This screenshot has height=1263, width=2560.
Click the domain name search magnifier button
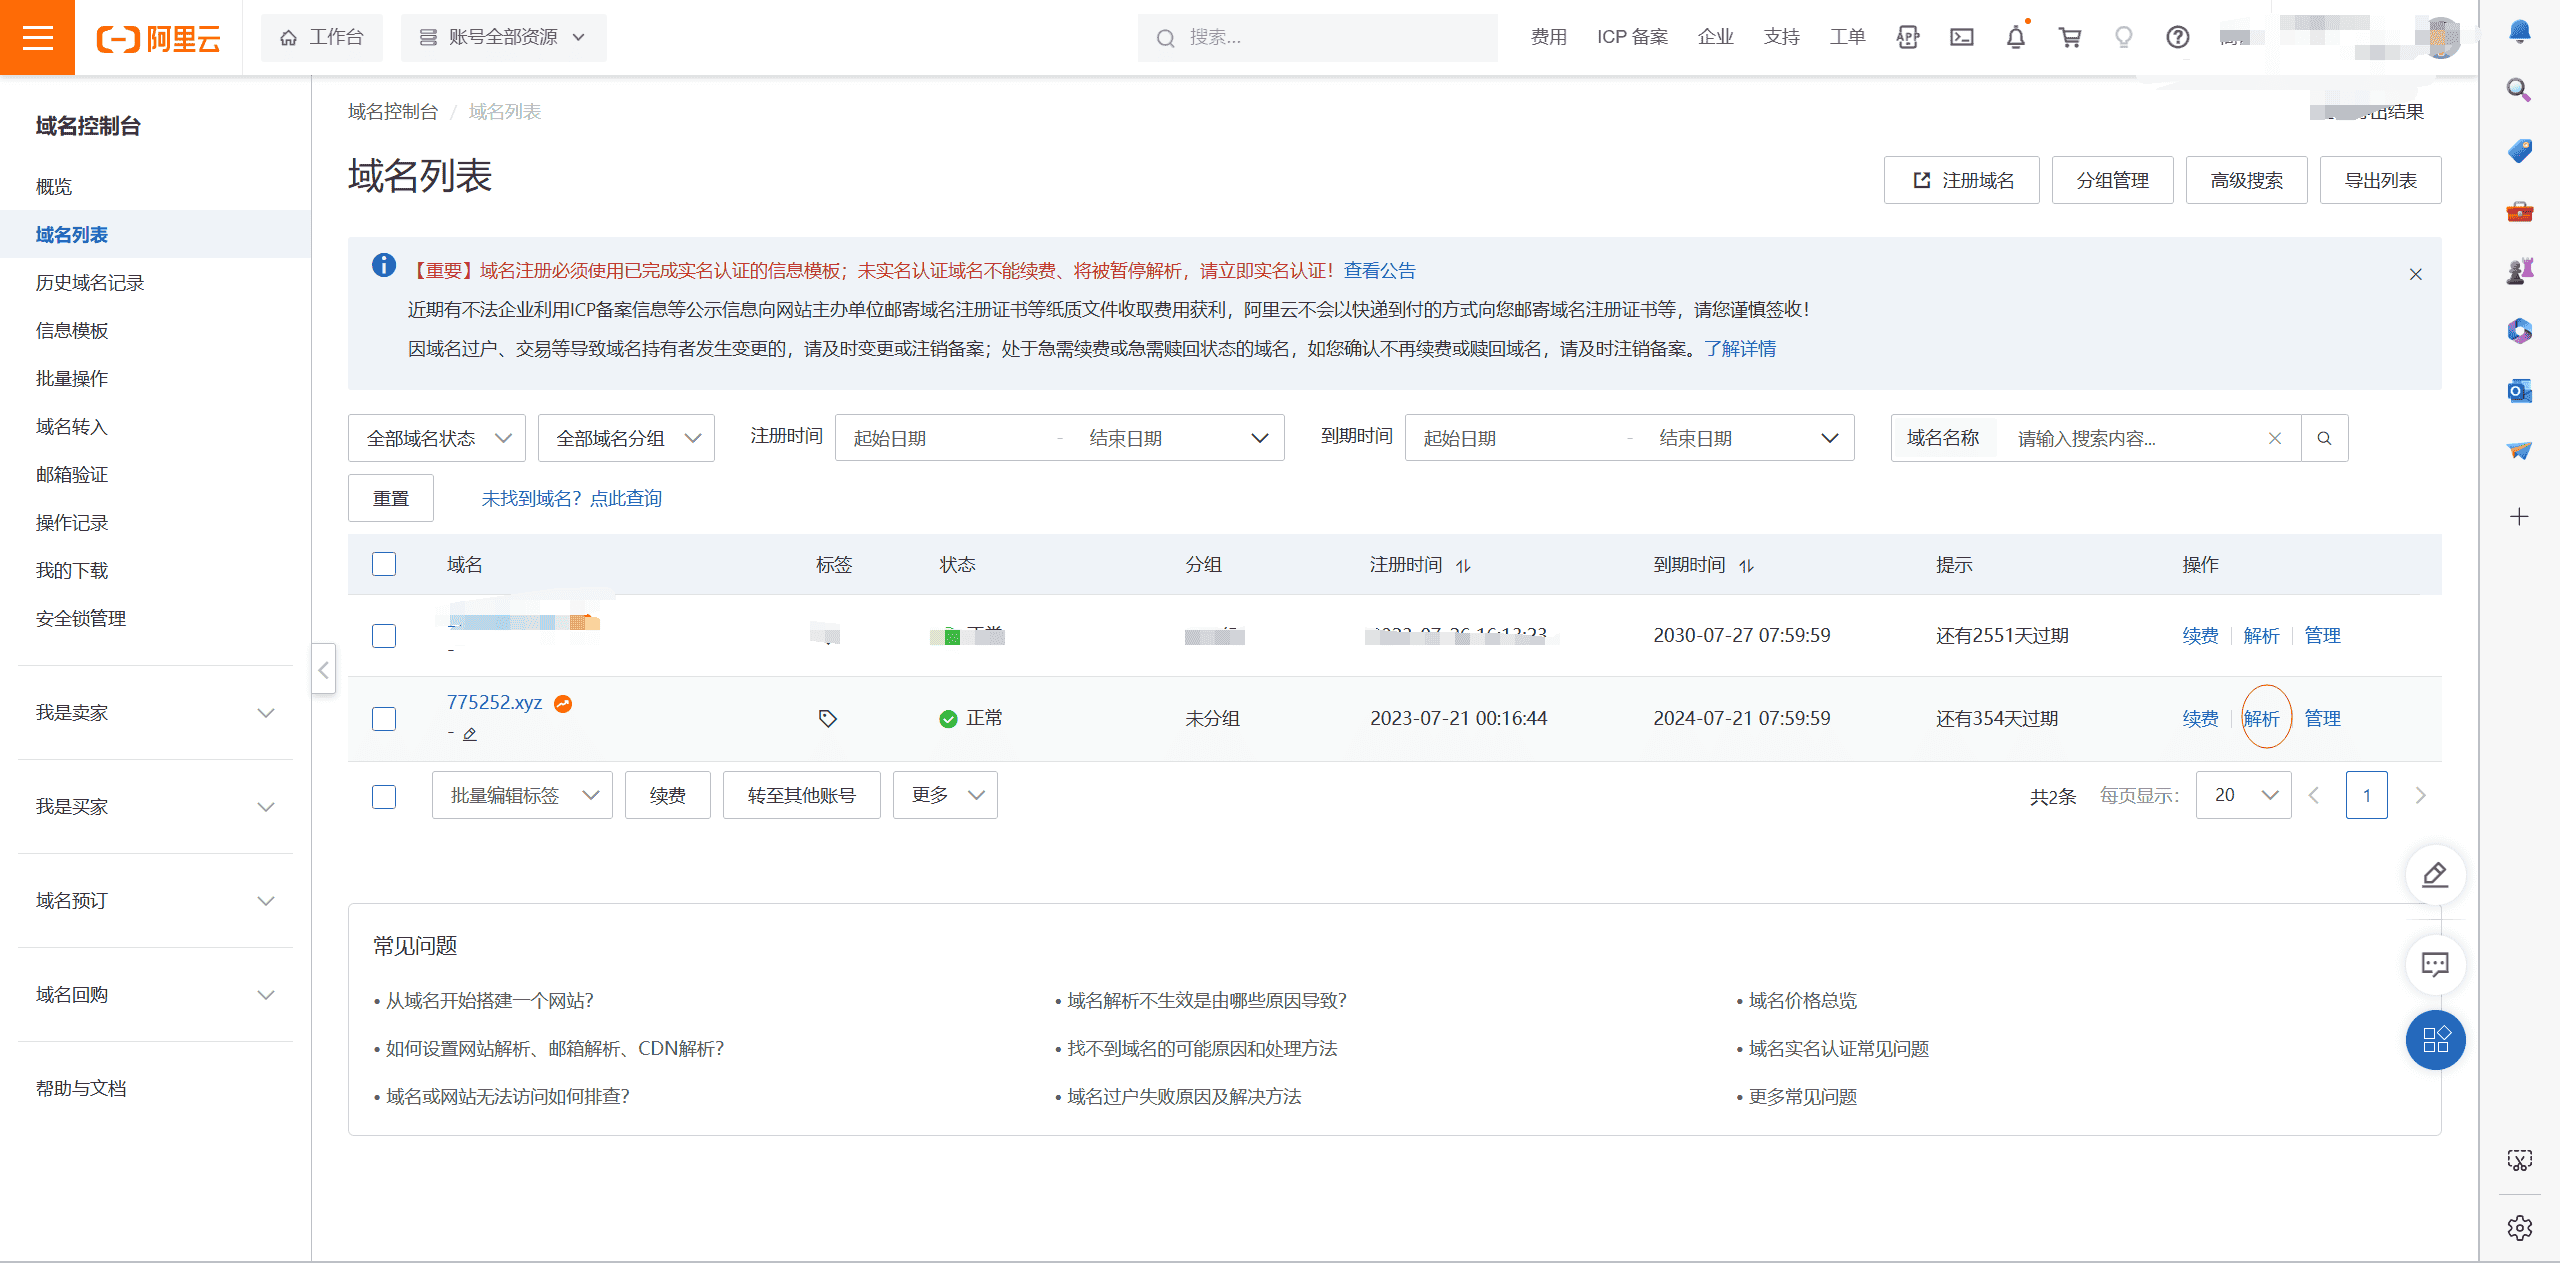coord(2325,438)
